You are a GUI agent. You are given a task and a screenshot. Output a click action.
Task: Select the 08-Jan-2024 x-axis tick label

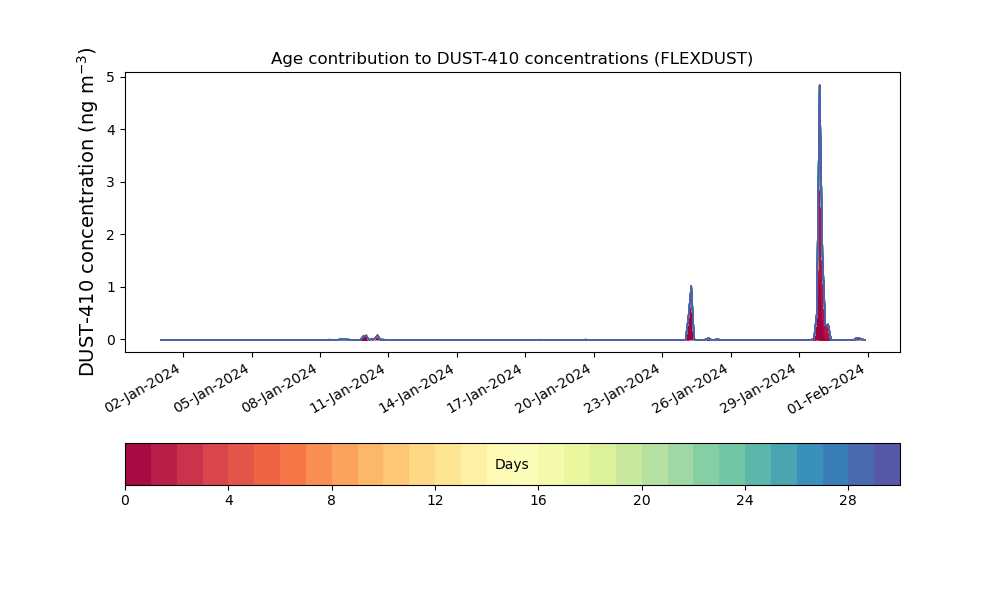coord(280,388)
